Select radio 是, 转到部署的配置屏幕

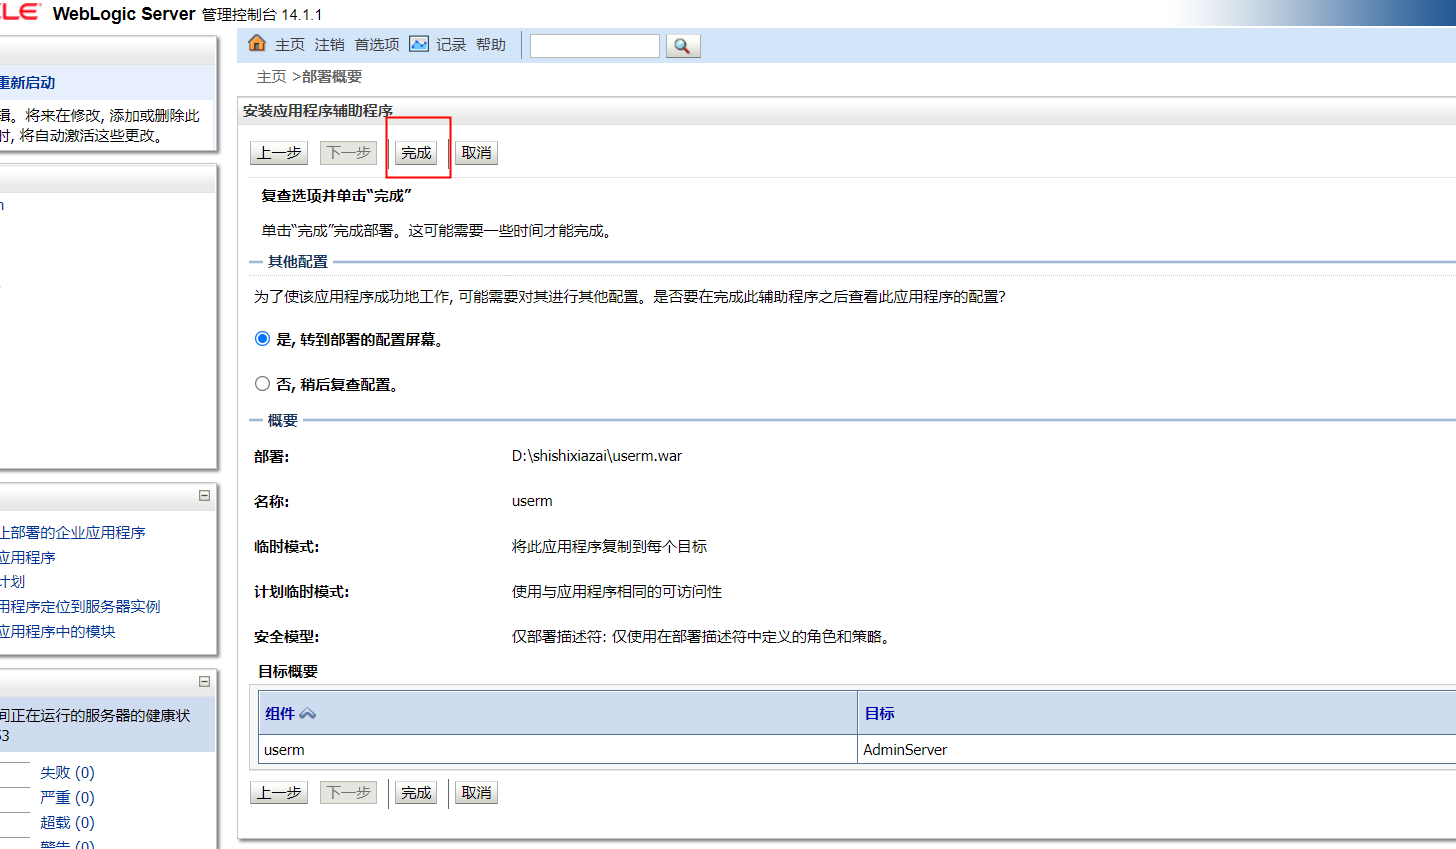click(x=261, y=340)
